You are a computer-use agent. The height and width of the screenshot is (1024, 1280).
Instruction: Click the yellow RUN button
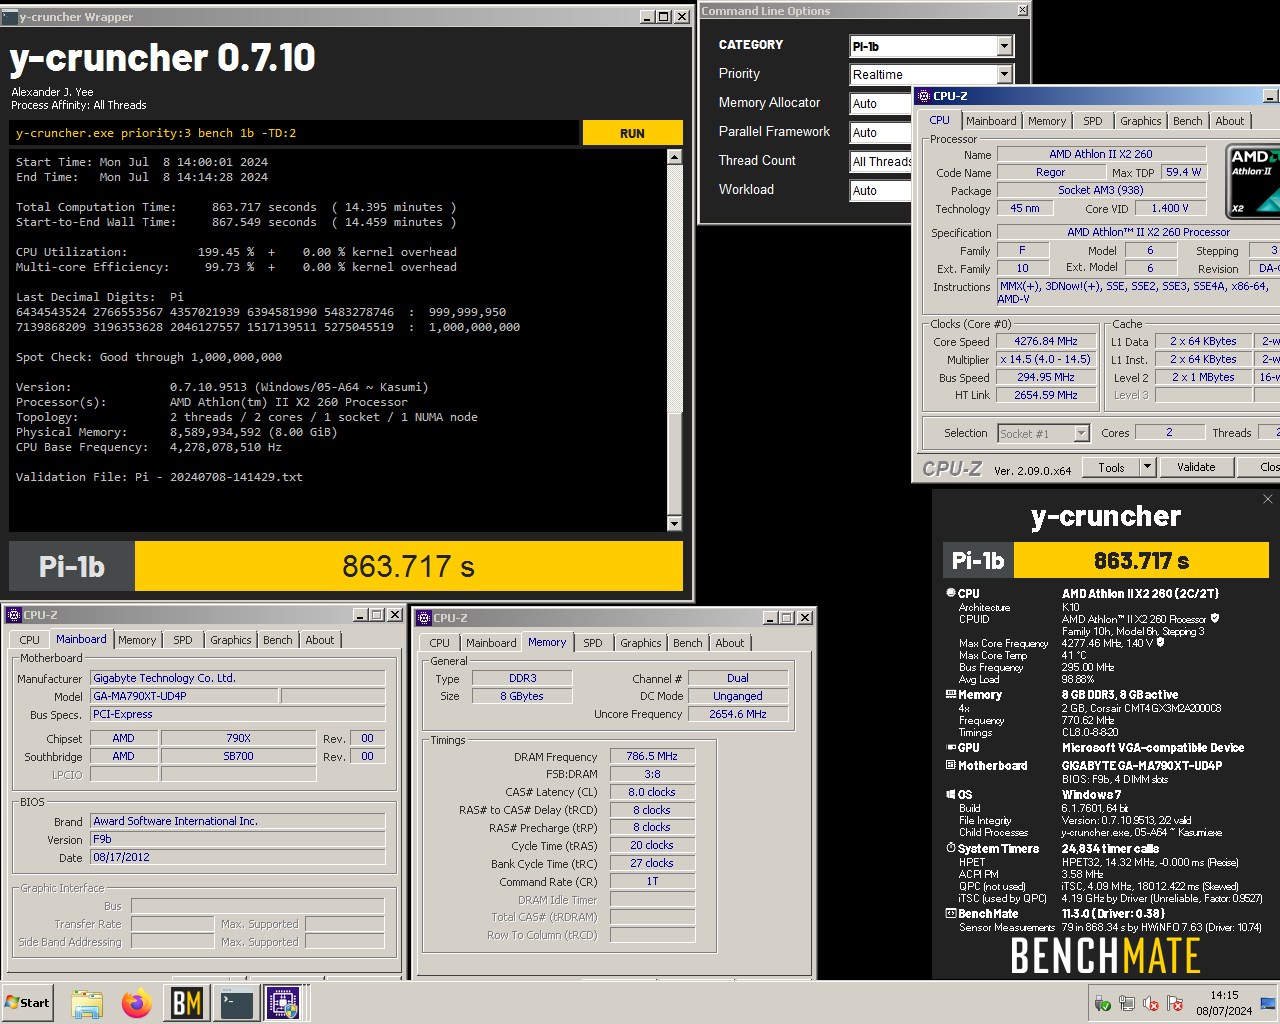tap(632, 133)
